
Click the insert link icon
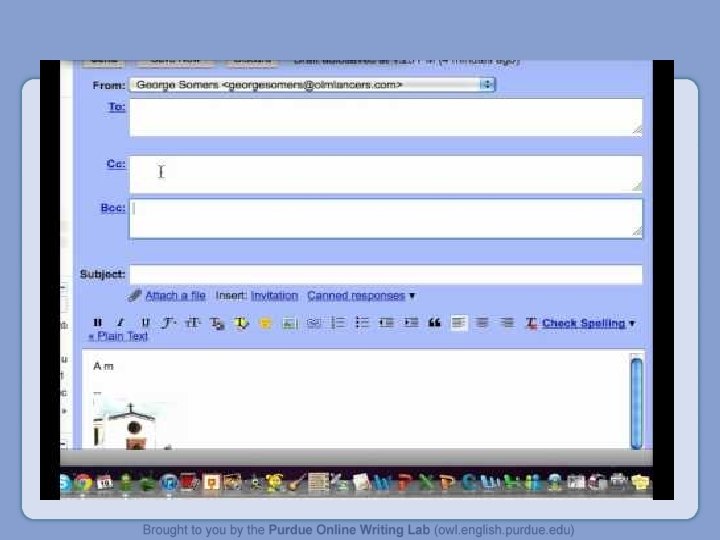point(314,323)
